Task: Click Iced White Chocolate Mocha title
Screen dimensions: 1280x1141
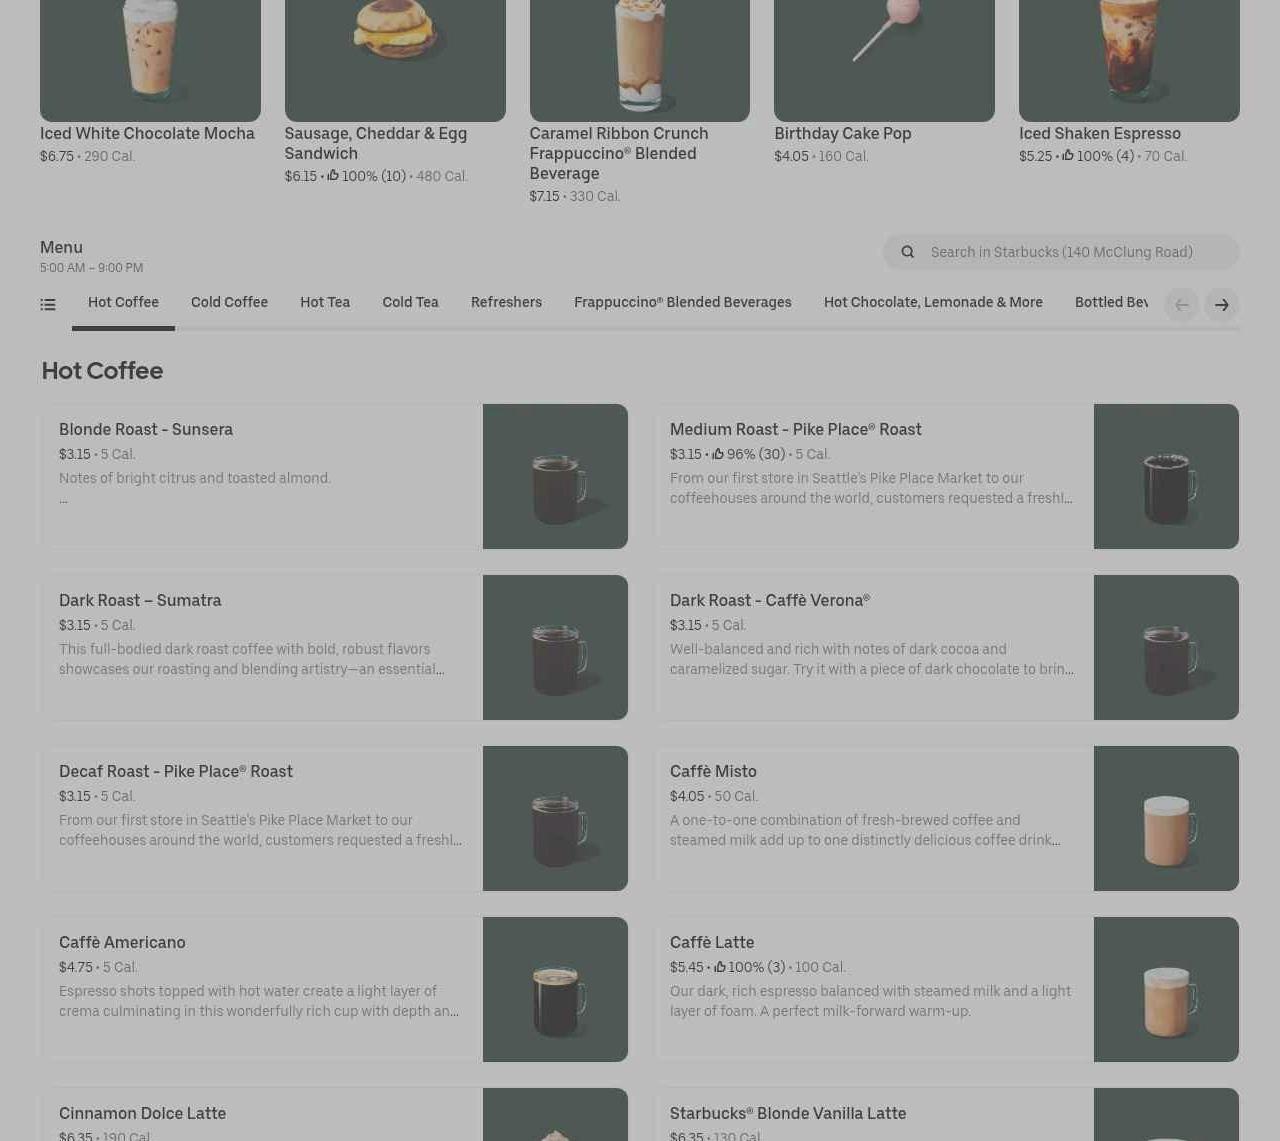Action: 147,134
